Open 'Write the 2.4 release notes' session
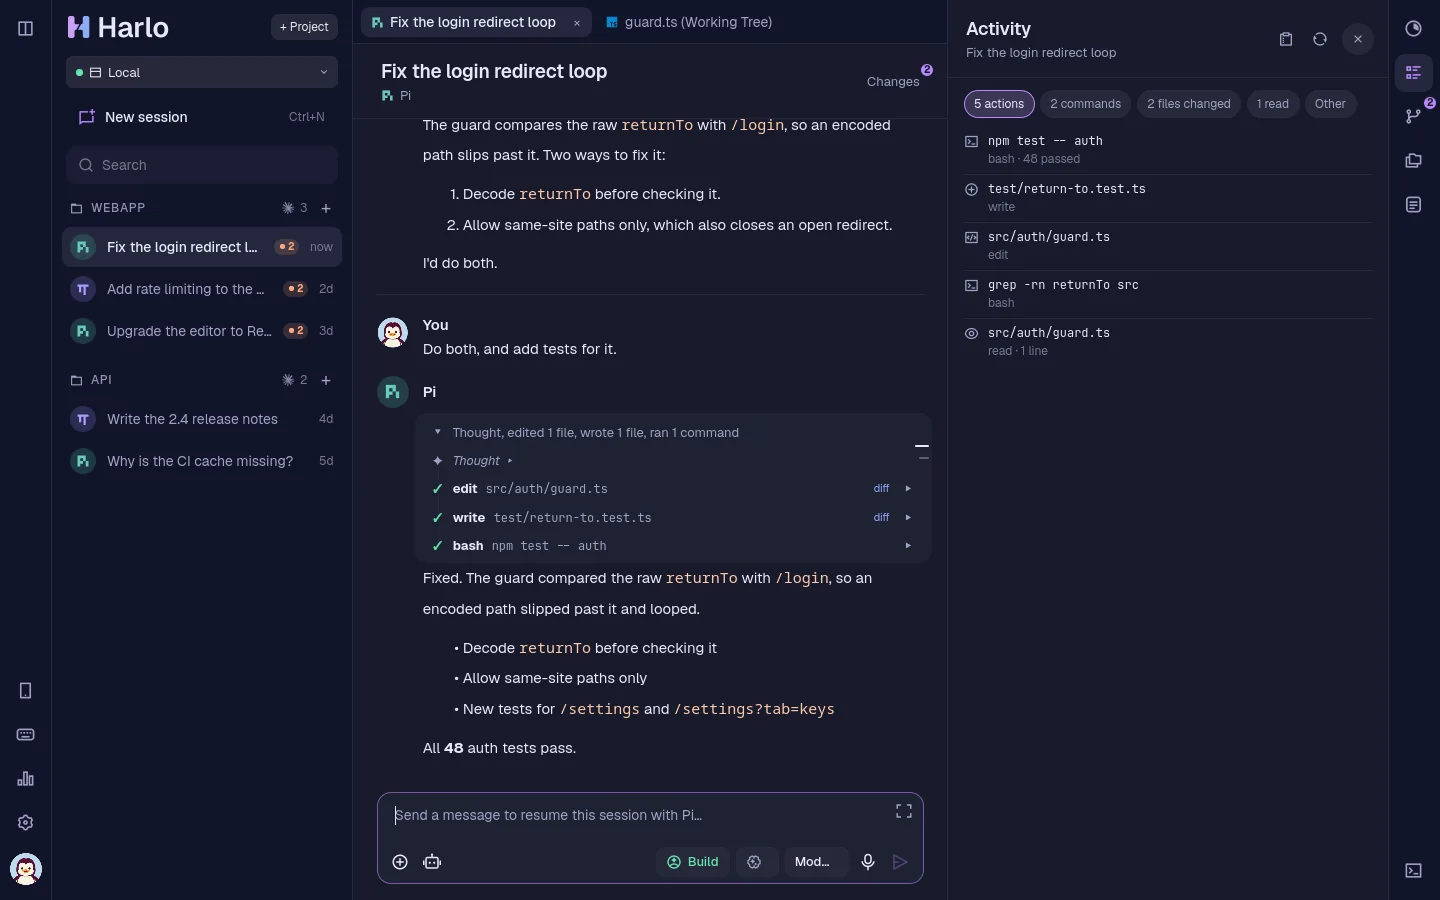 (202, 419)
